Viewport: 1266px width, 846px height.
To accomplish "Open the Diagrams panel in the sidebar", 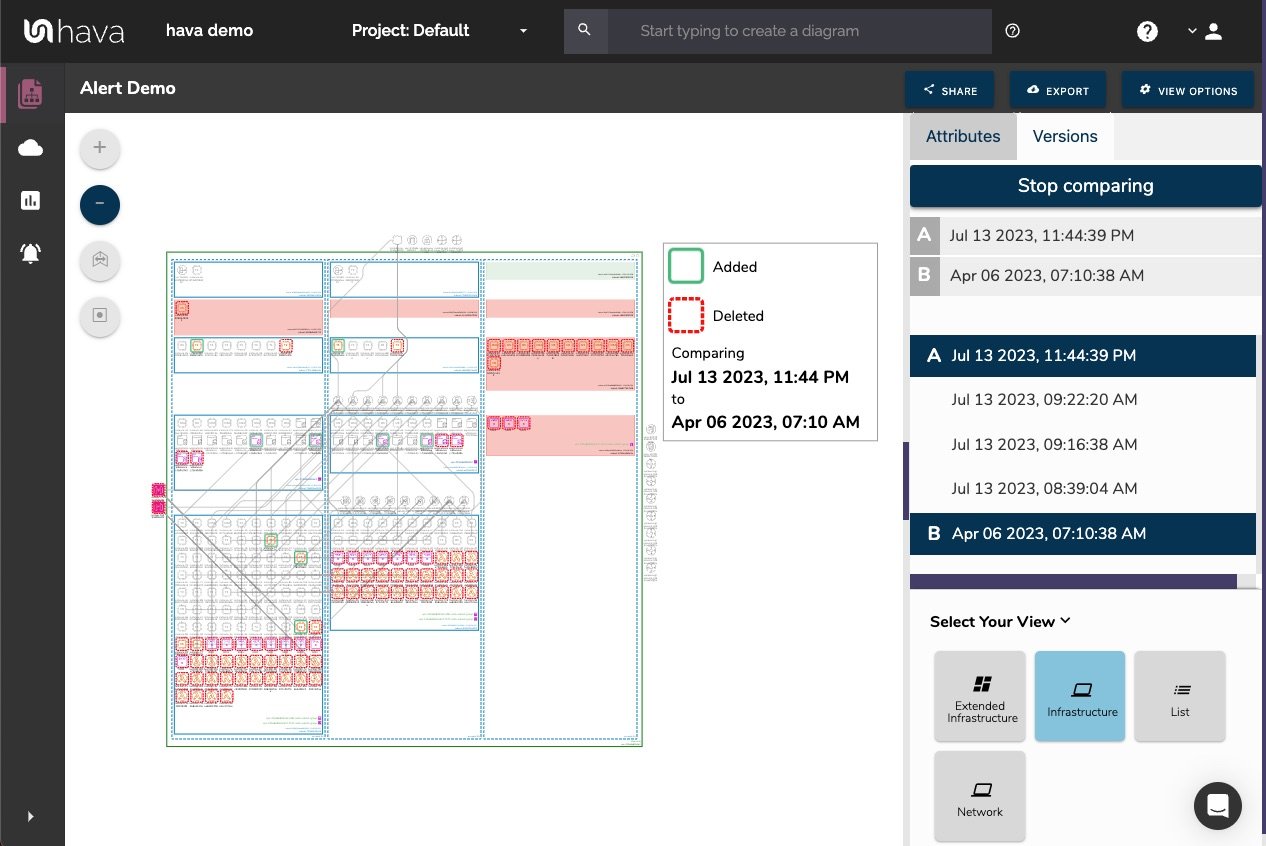I will tap(30, 93).
